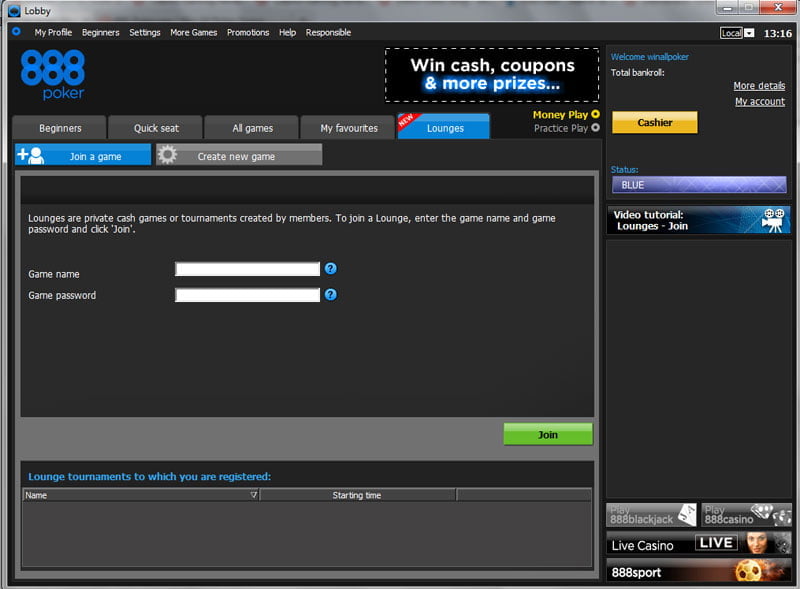Open the Settings menu
The width and height of the screenshot is (800, 589).
pos(145,32)
